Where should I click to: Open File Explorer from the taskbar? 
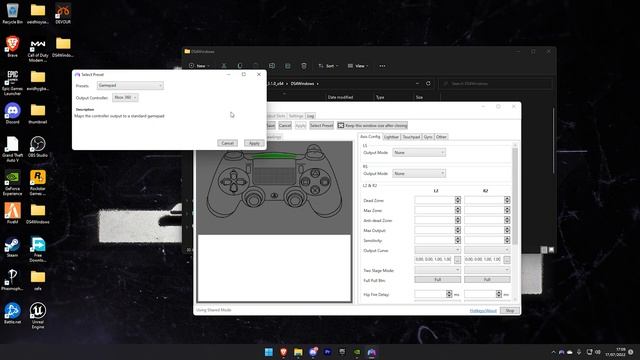coord(298,352)
